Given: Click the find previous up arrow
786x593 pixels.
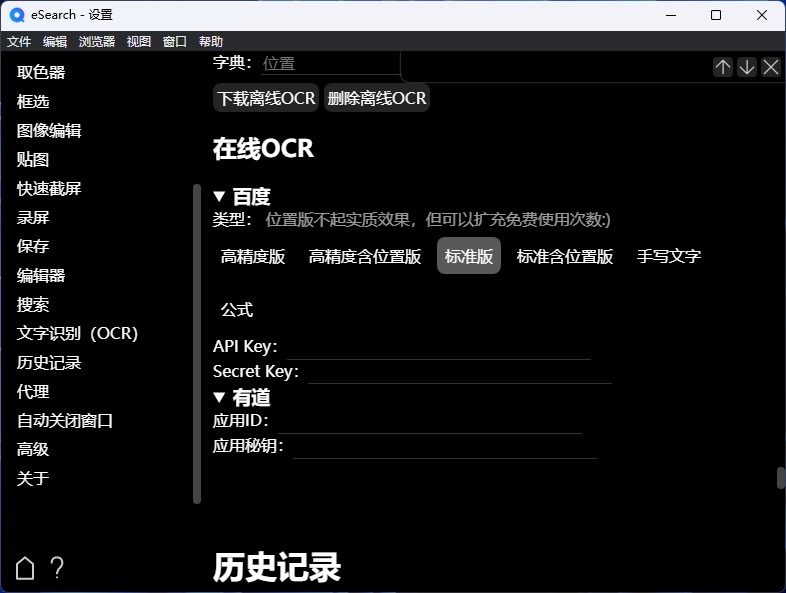Looking at the screenshot, I should click(723, 67).
